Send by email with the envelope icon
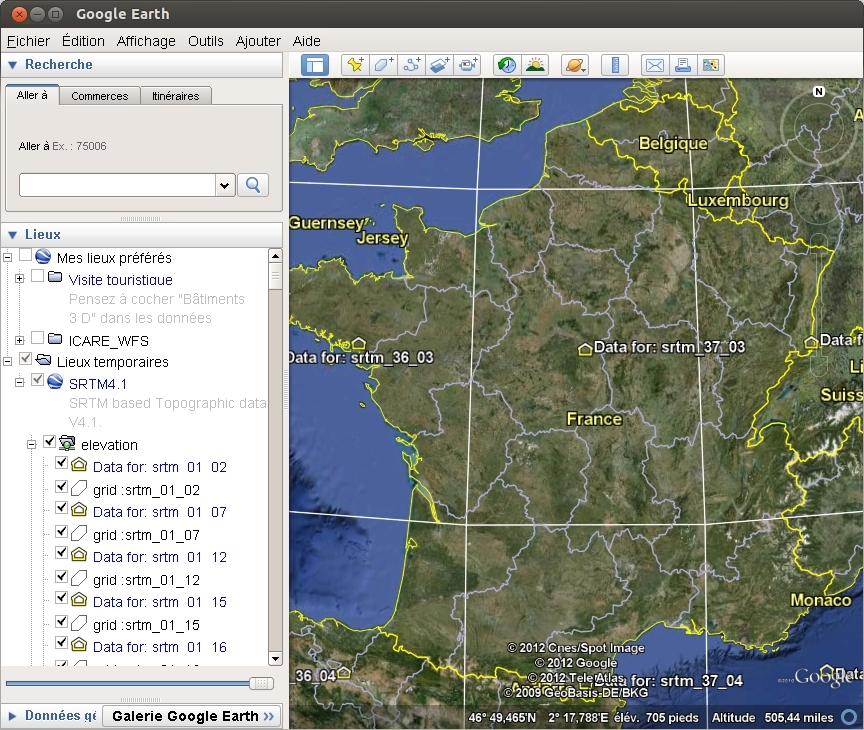 tap(655, 65)
